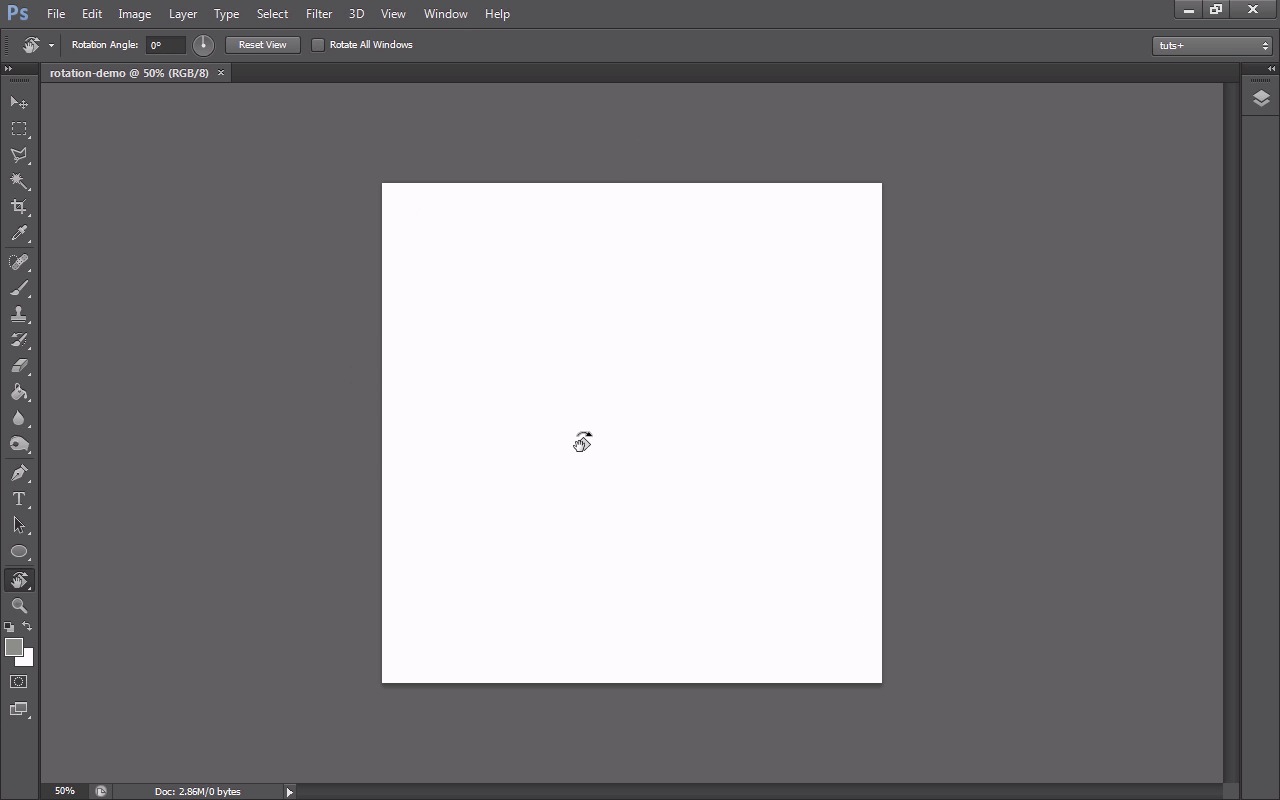Click the 50% zoom level field

pyautogui.click(x=65, y=791)
